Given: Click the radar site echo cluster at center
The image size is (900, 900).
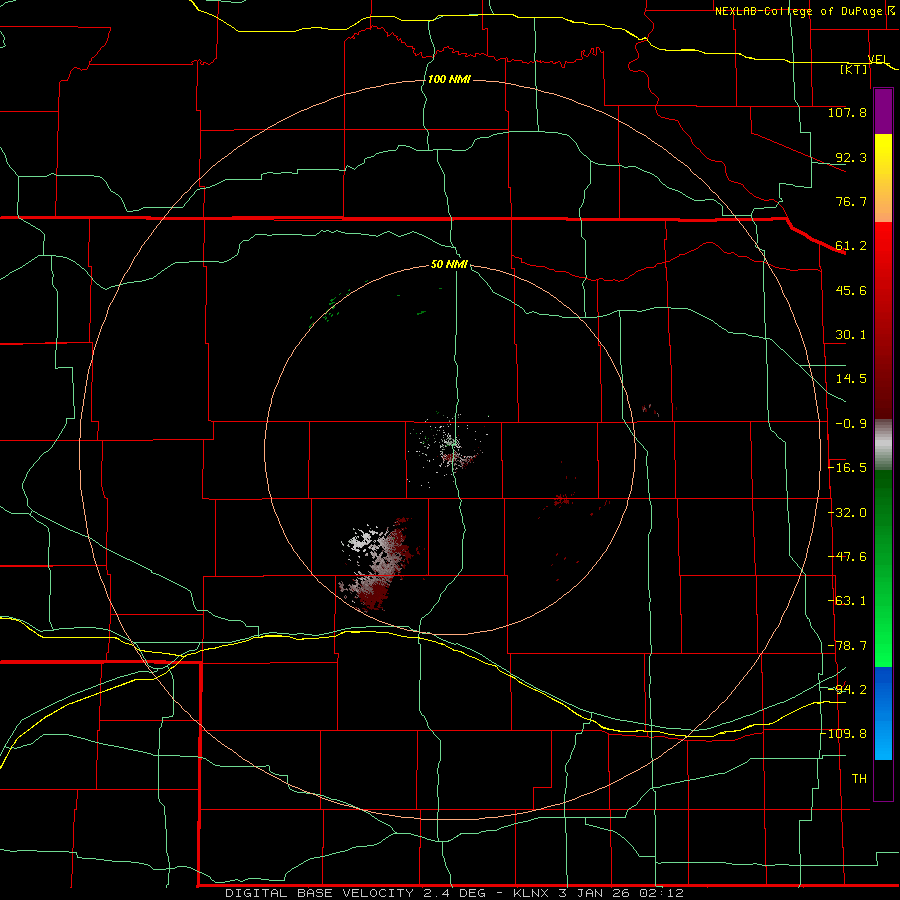Looking at the screenshot, I should (451, 448).
